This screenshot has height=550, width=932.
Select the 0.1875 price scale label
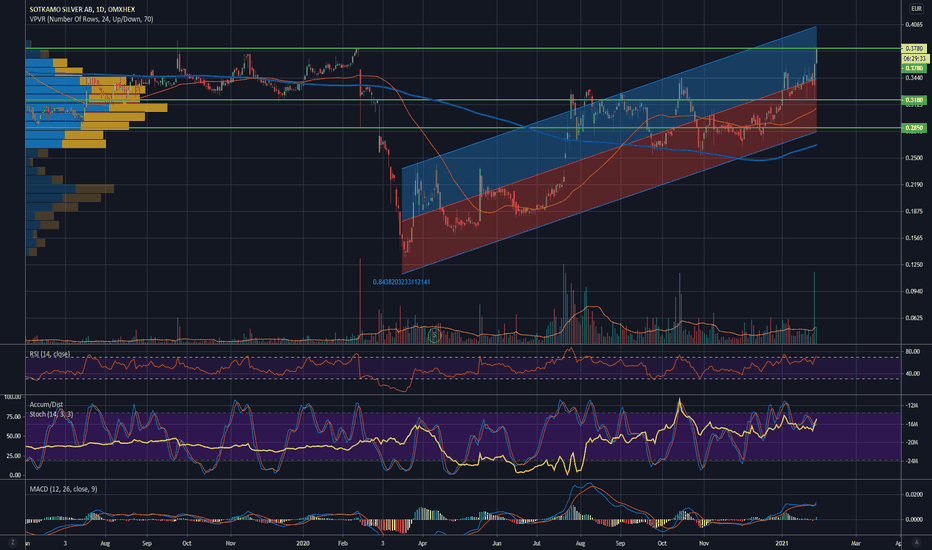[914, 211]
